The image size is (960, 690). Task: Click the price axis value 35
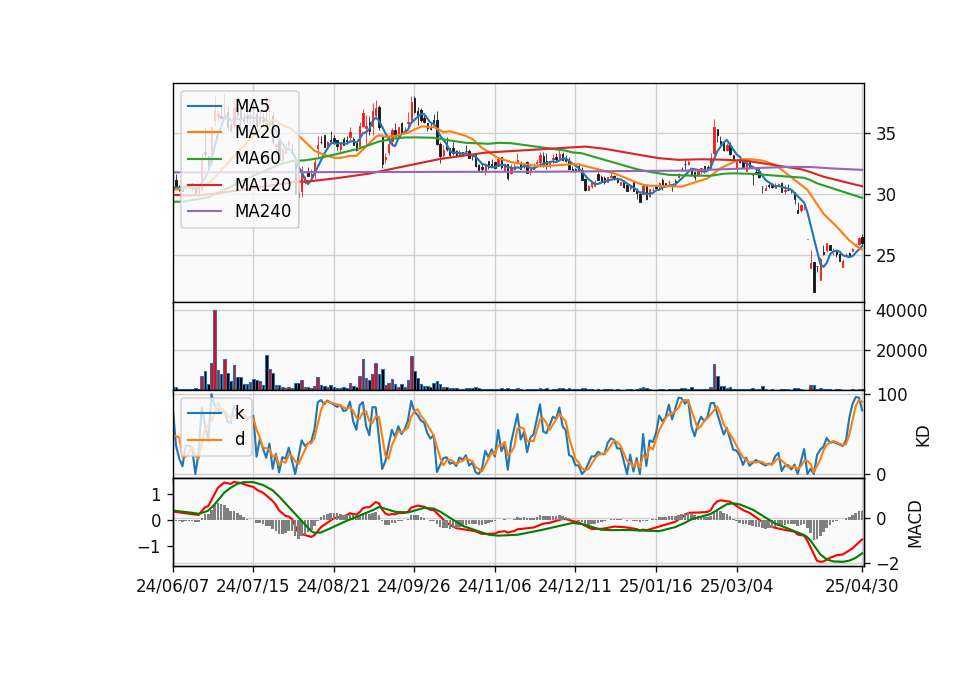886,134
